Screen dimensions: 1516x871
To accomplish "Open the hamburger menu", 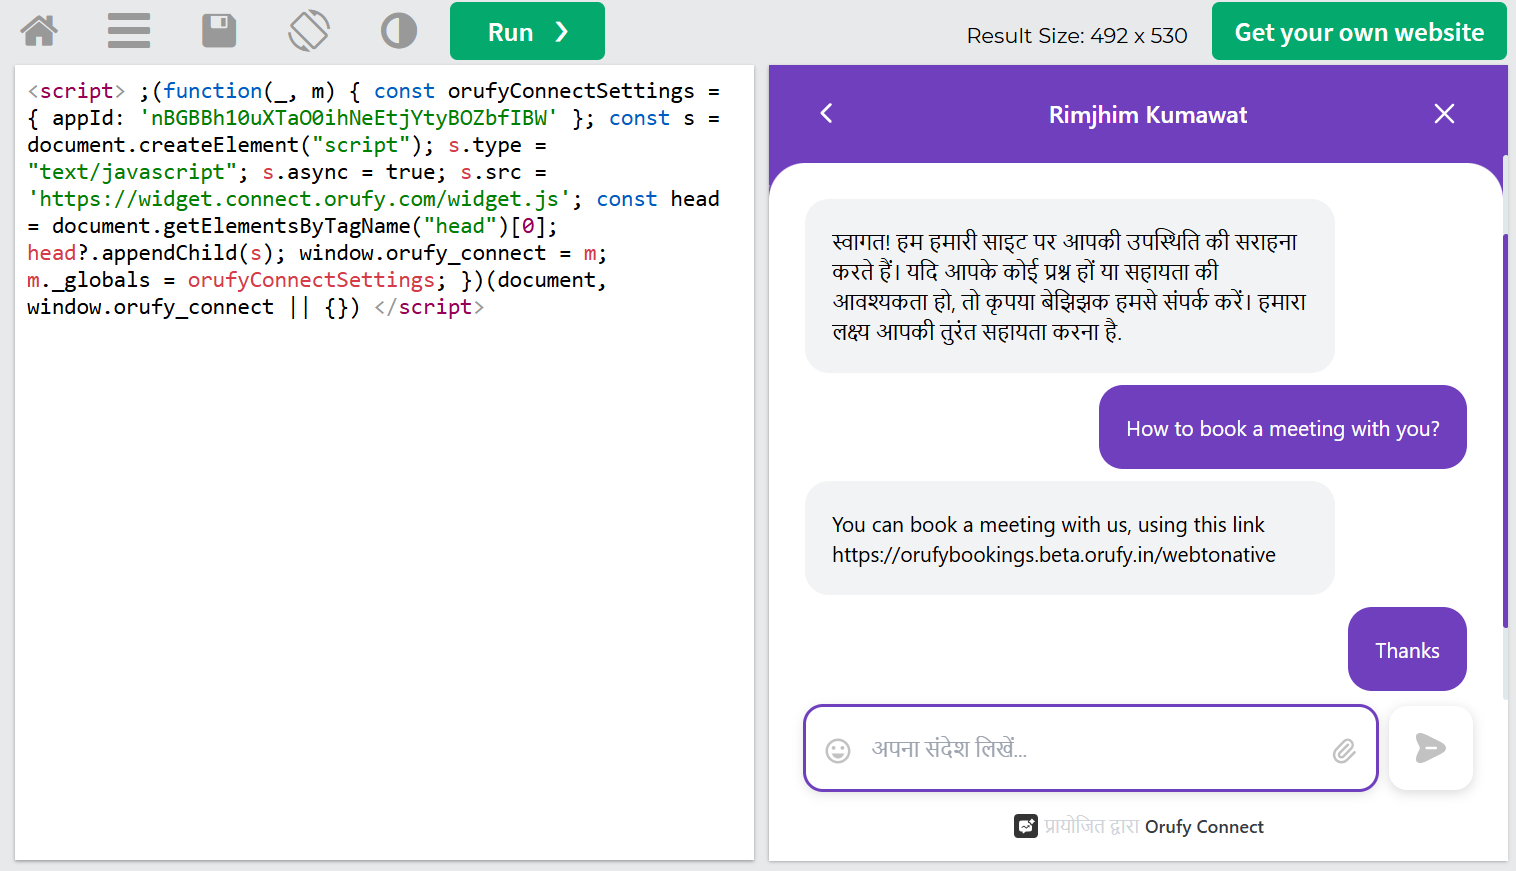I will tap(129, 31).
